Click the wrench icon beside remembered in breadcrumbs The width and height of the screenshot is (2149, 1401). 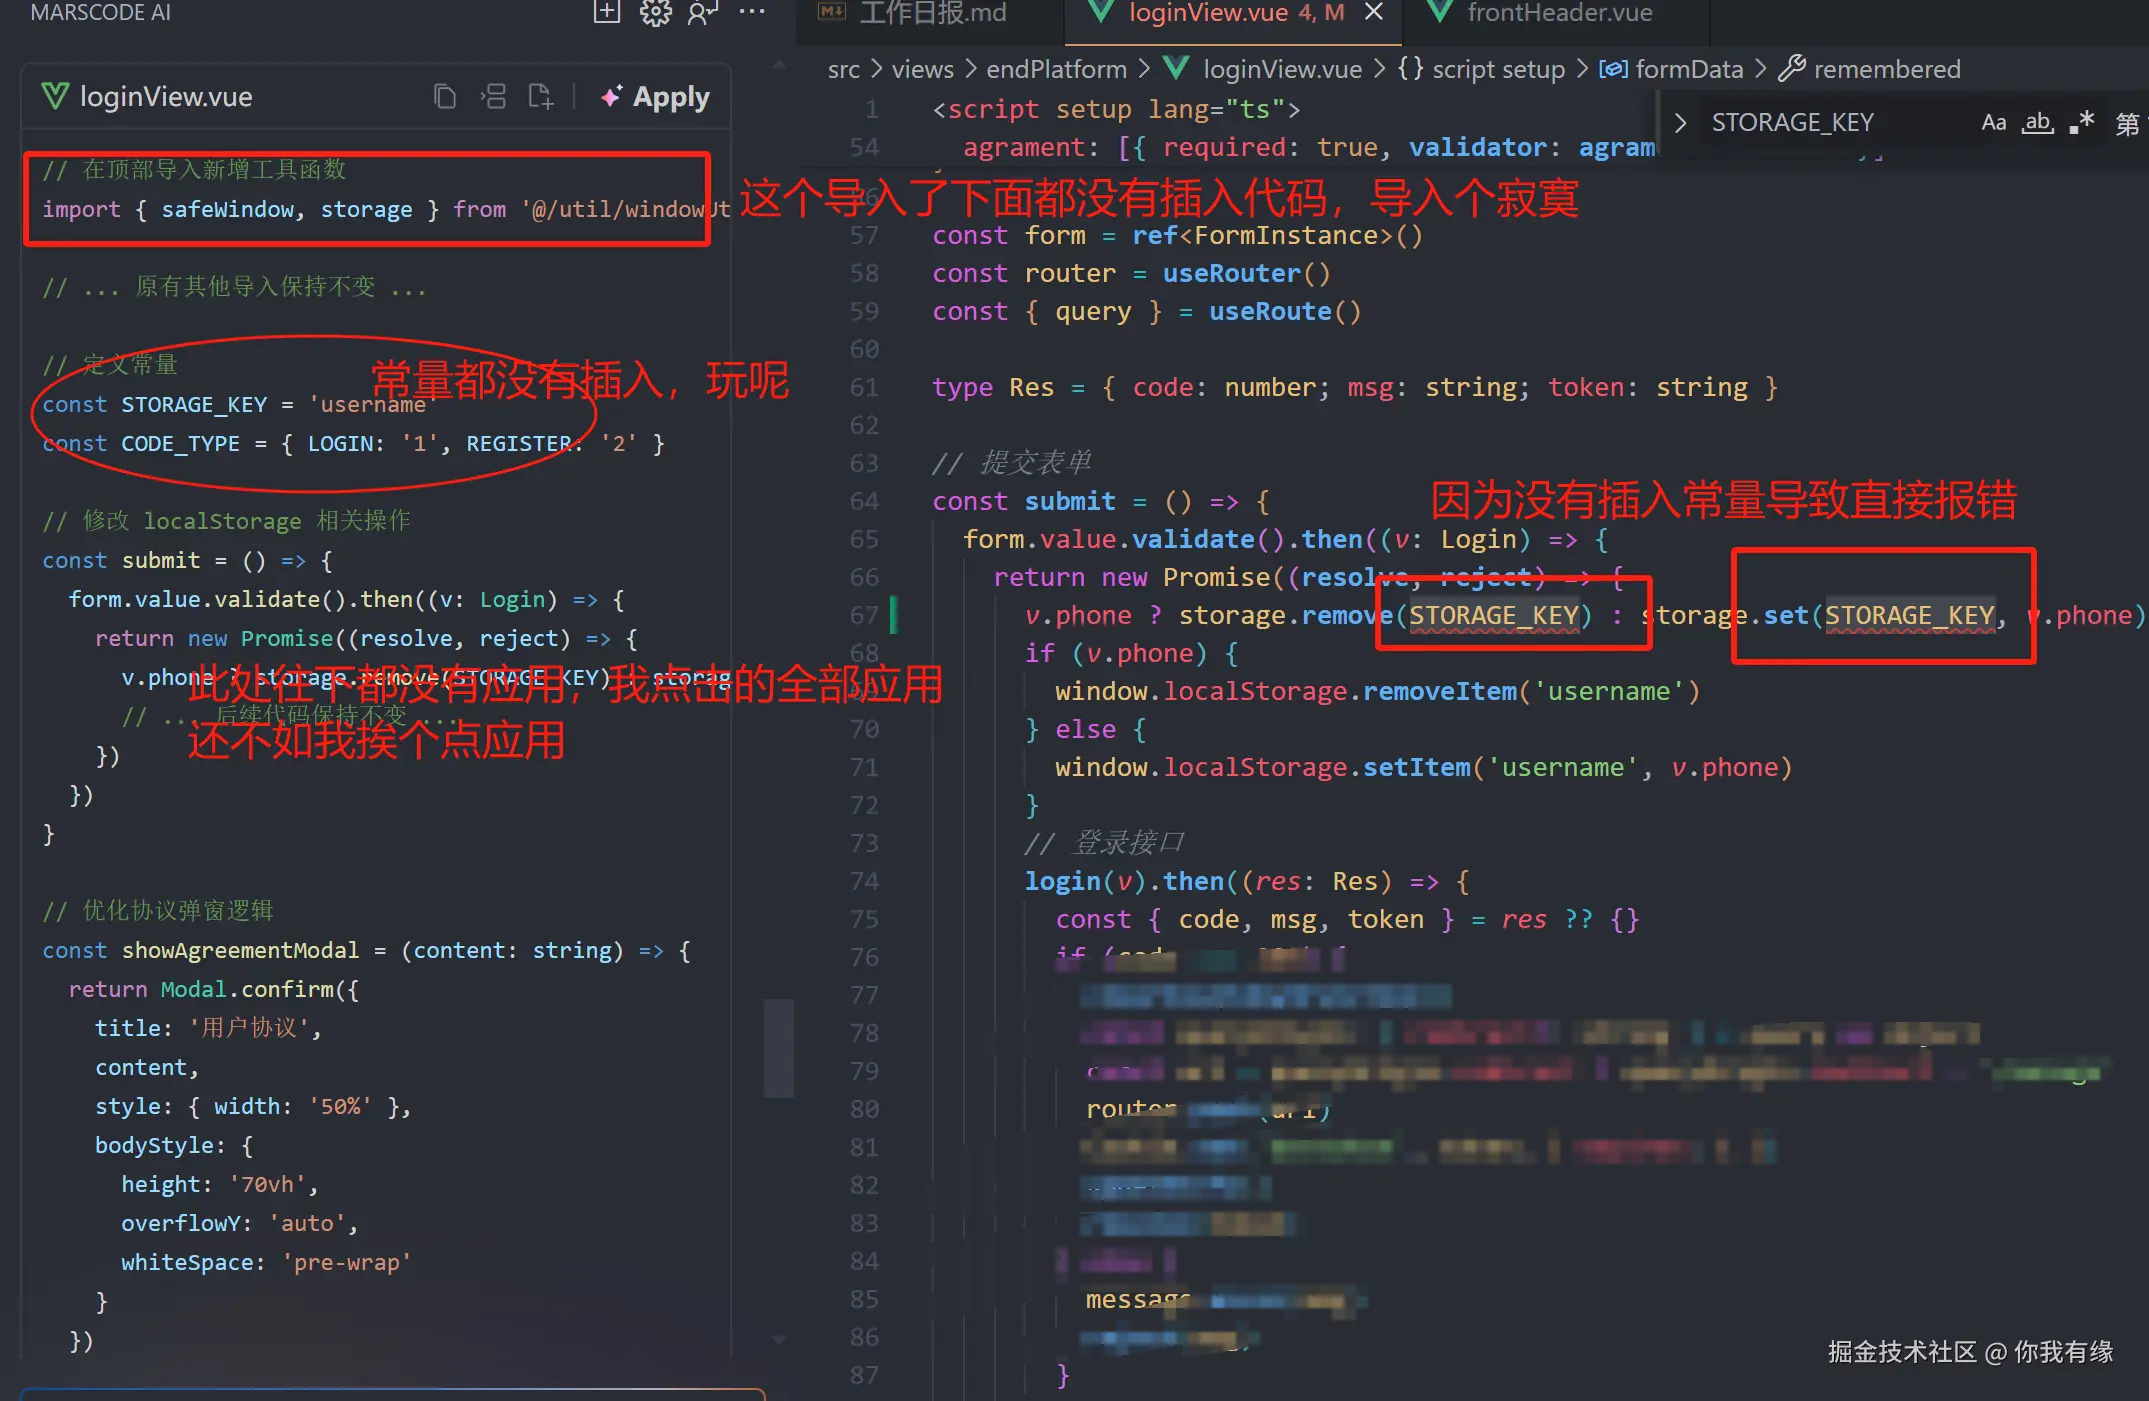(1793, 68)
